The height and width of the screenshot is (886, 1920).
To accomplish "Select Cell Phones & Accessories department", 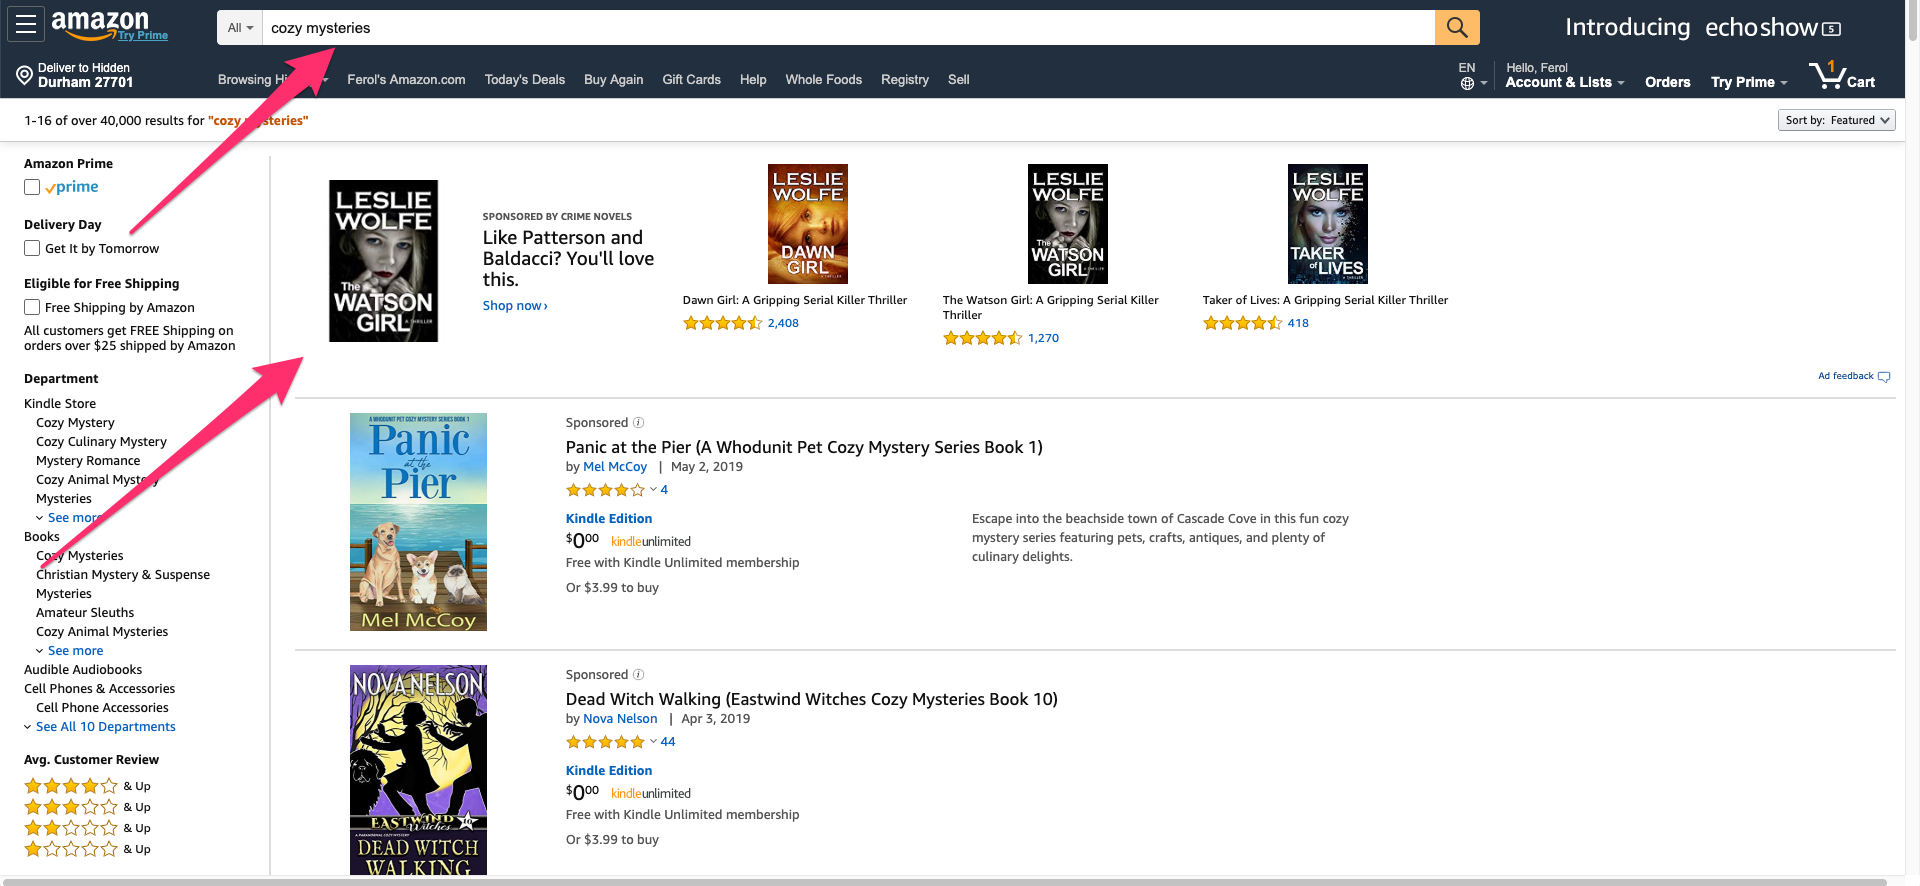I will pyautogui.click(x=99, y=689).
